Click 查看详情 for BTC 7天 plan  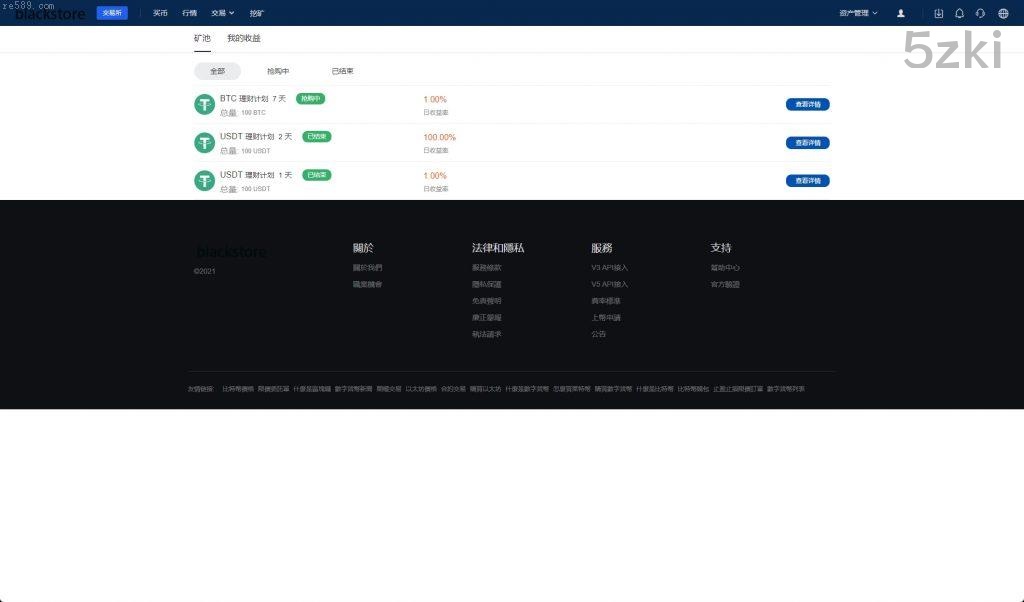807,105
